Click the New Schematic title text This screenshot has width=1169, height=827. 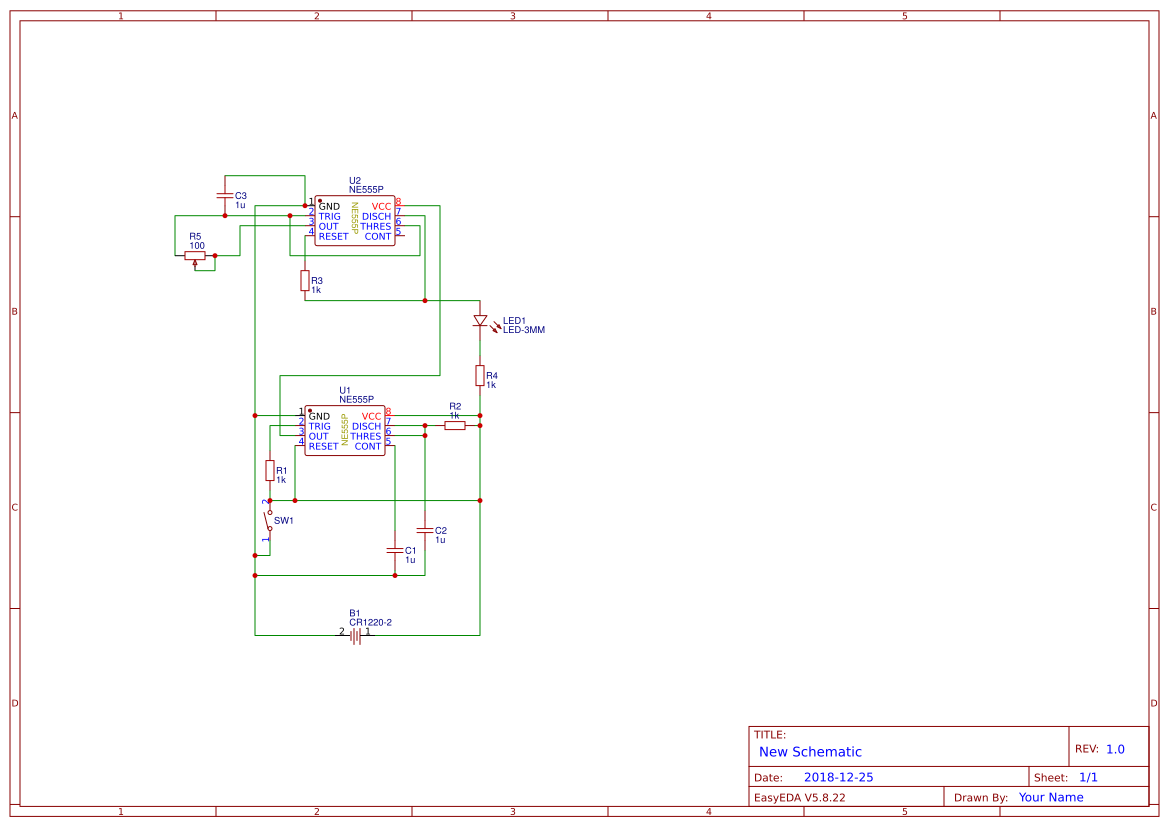[x=810, y=752]
